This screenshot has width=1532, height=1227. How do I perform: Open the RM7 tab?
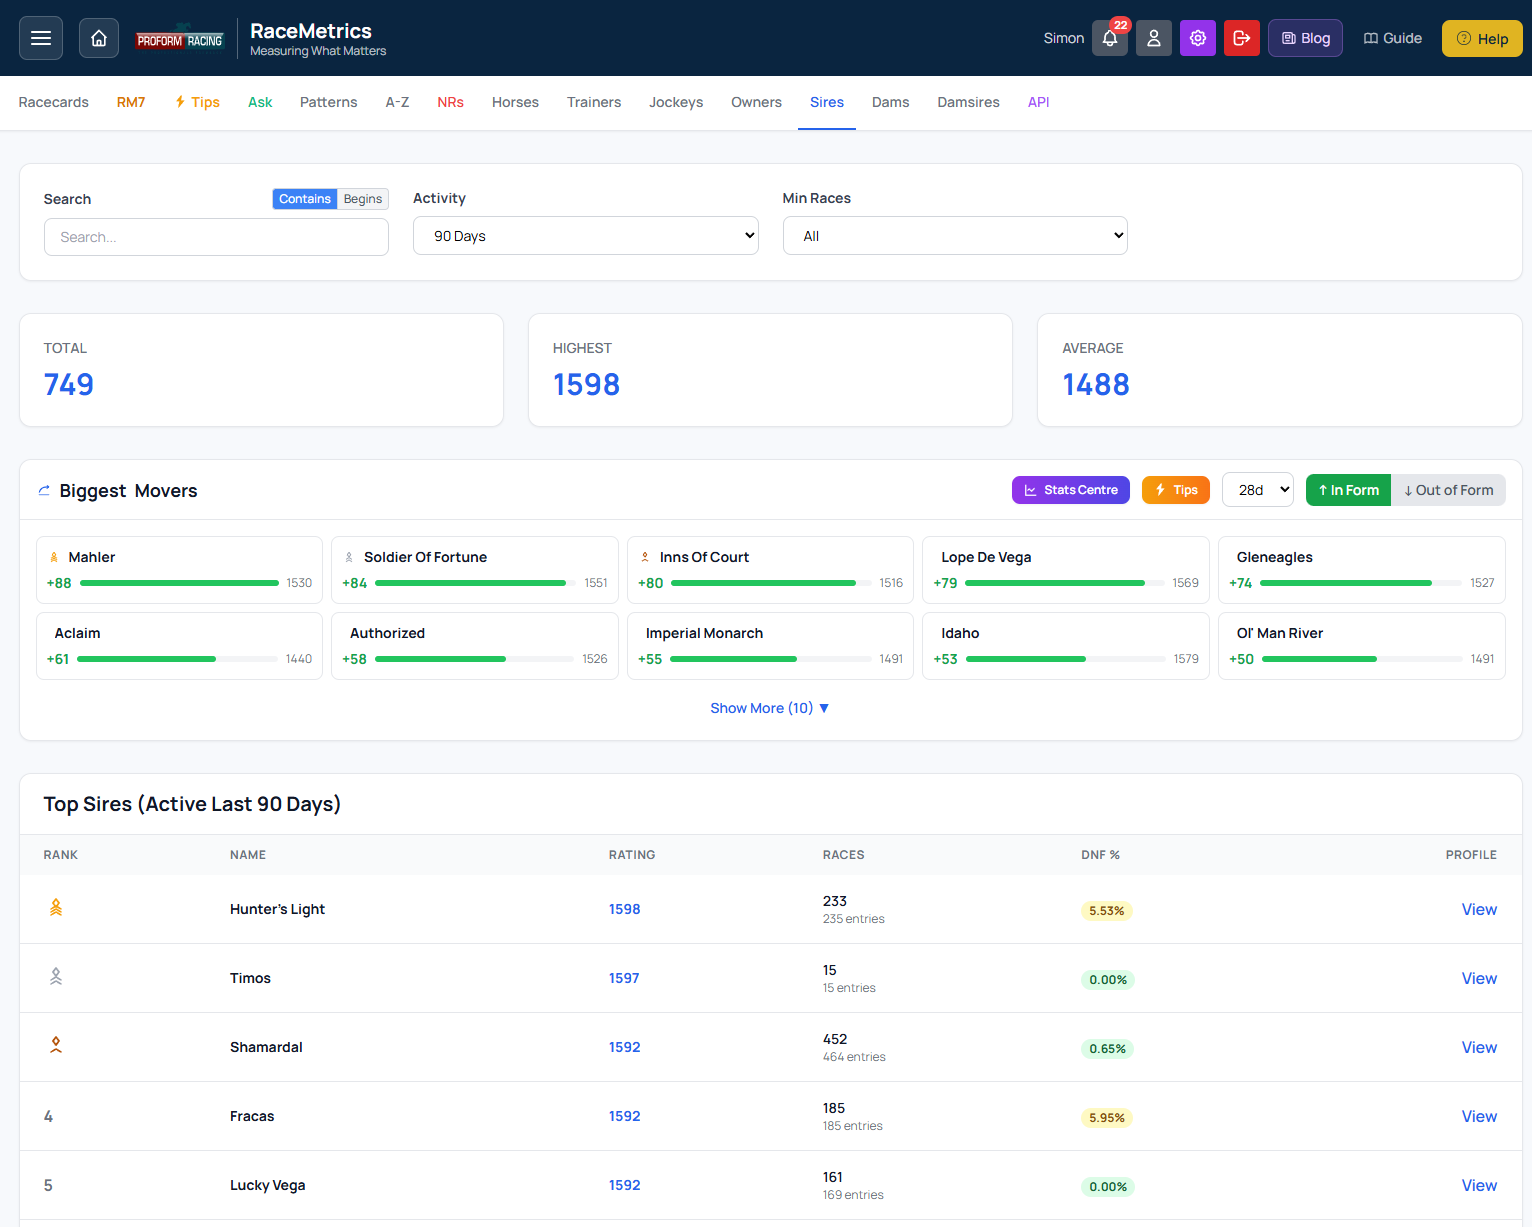[x=131, y=102]
